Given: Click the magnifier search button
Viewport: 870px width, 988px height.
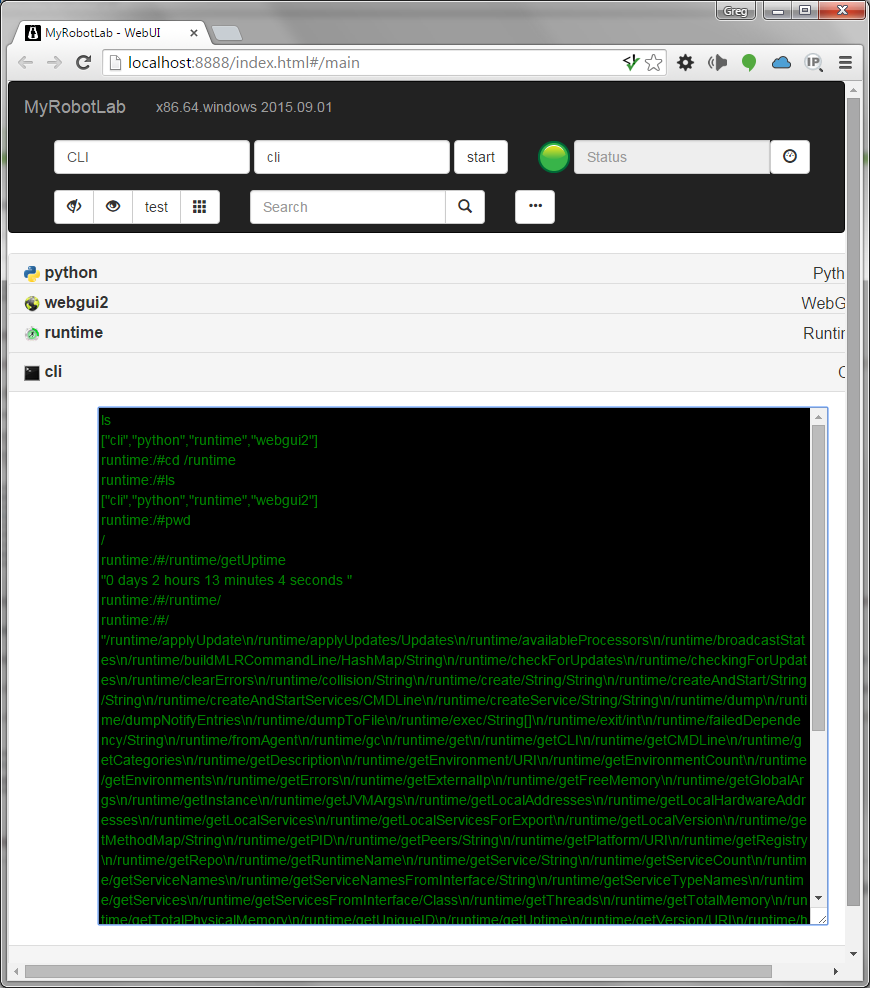Looking at the screenshot, I should click(465, 207).
